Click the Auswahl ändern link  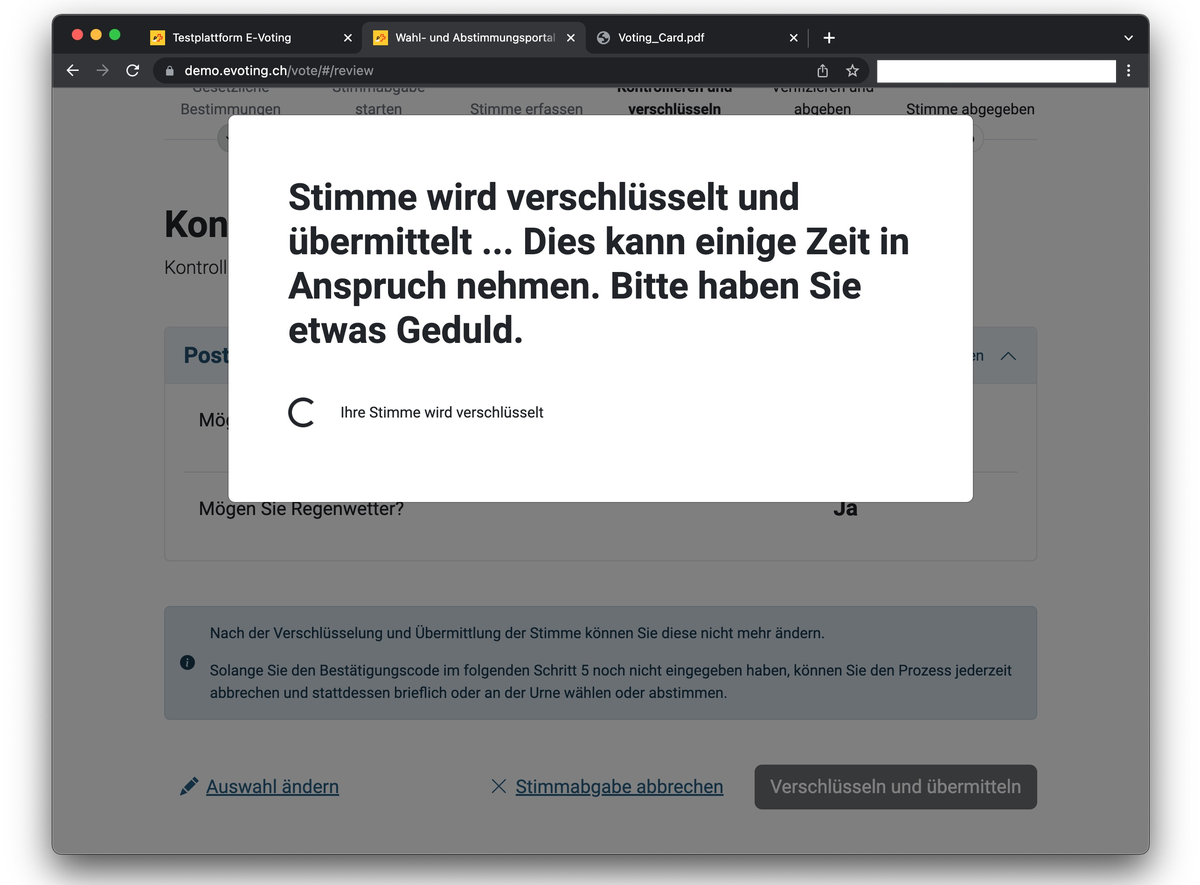(272, 787)
